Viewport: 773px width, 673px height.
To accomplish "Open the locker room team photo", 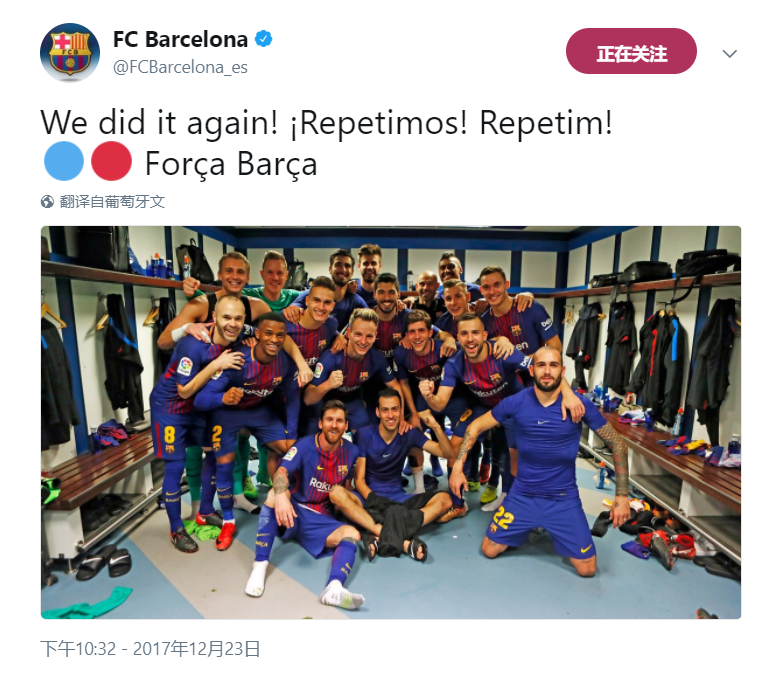I will point(391,423).
